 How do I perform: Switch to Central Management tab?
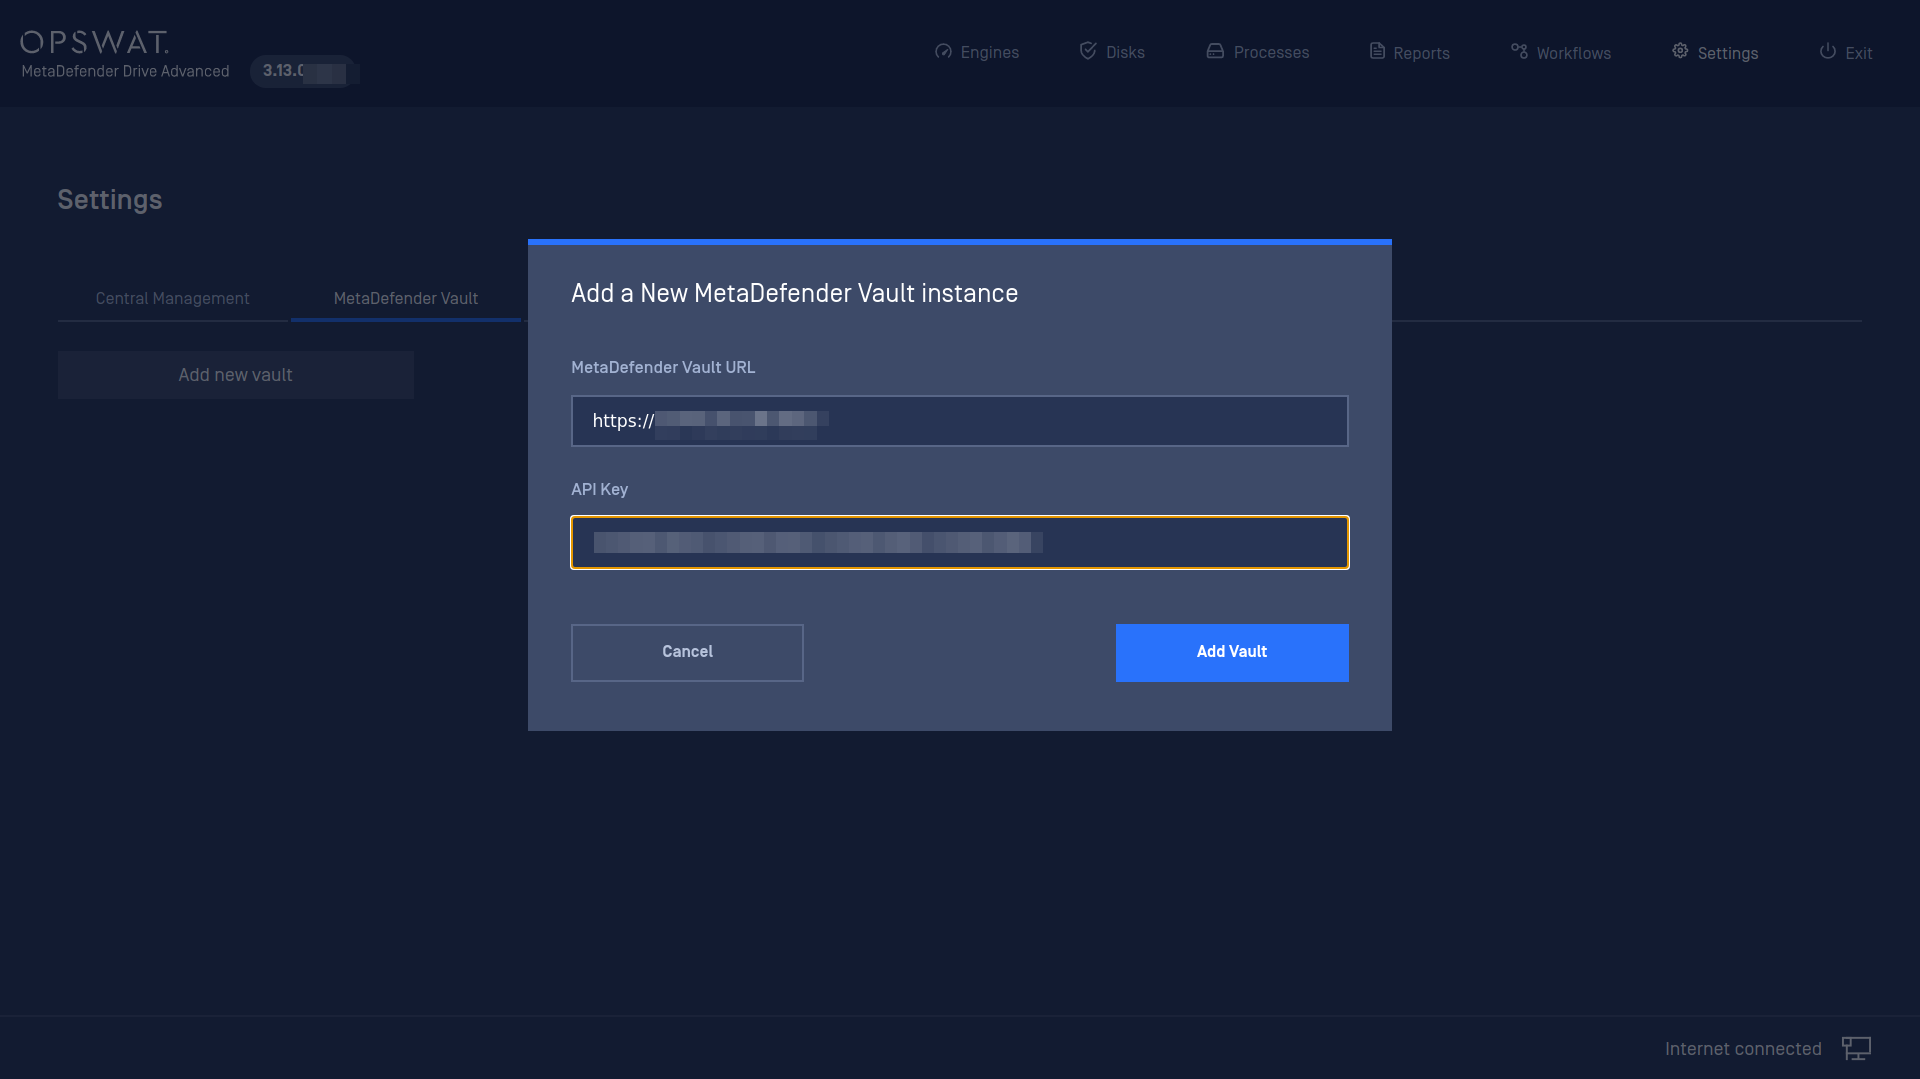pyautogui.click(x=172, y=299)
